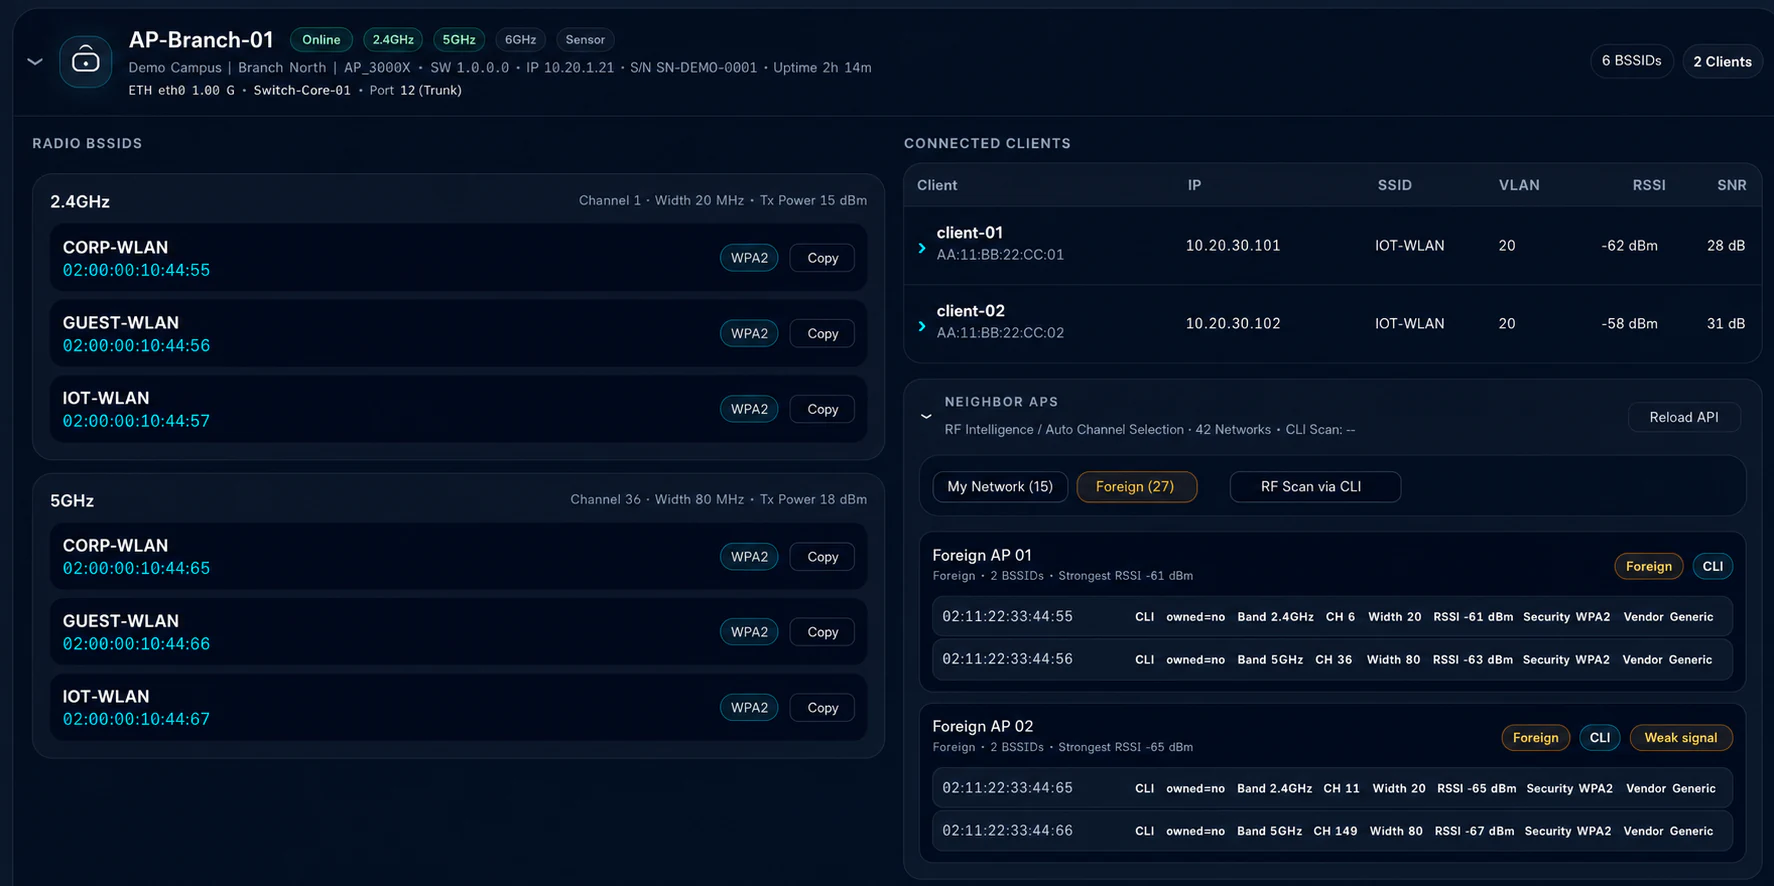Click BSSID text 02:00:00:10:44:55

tap(136, 270)
